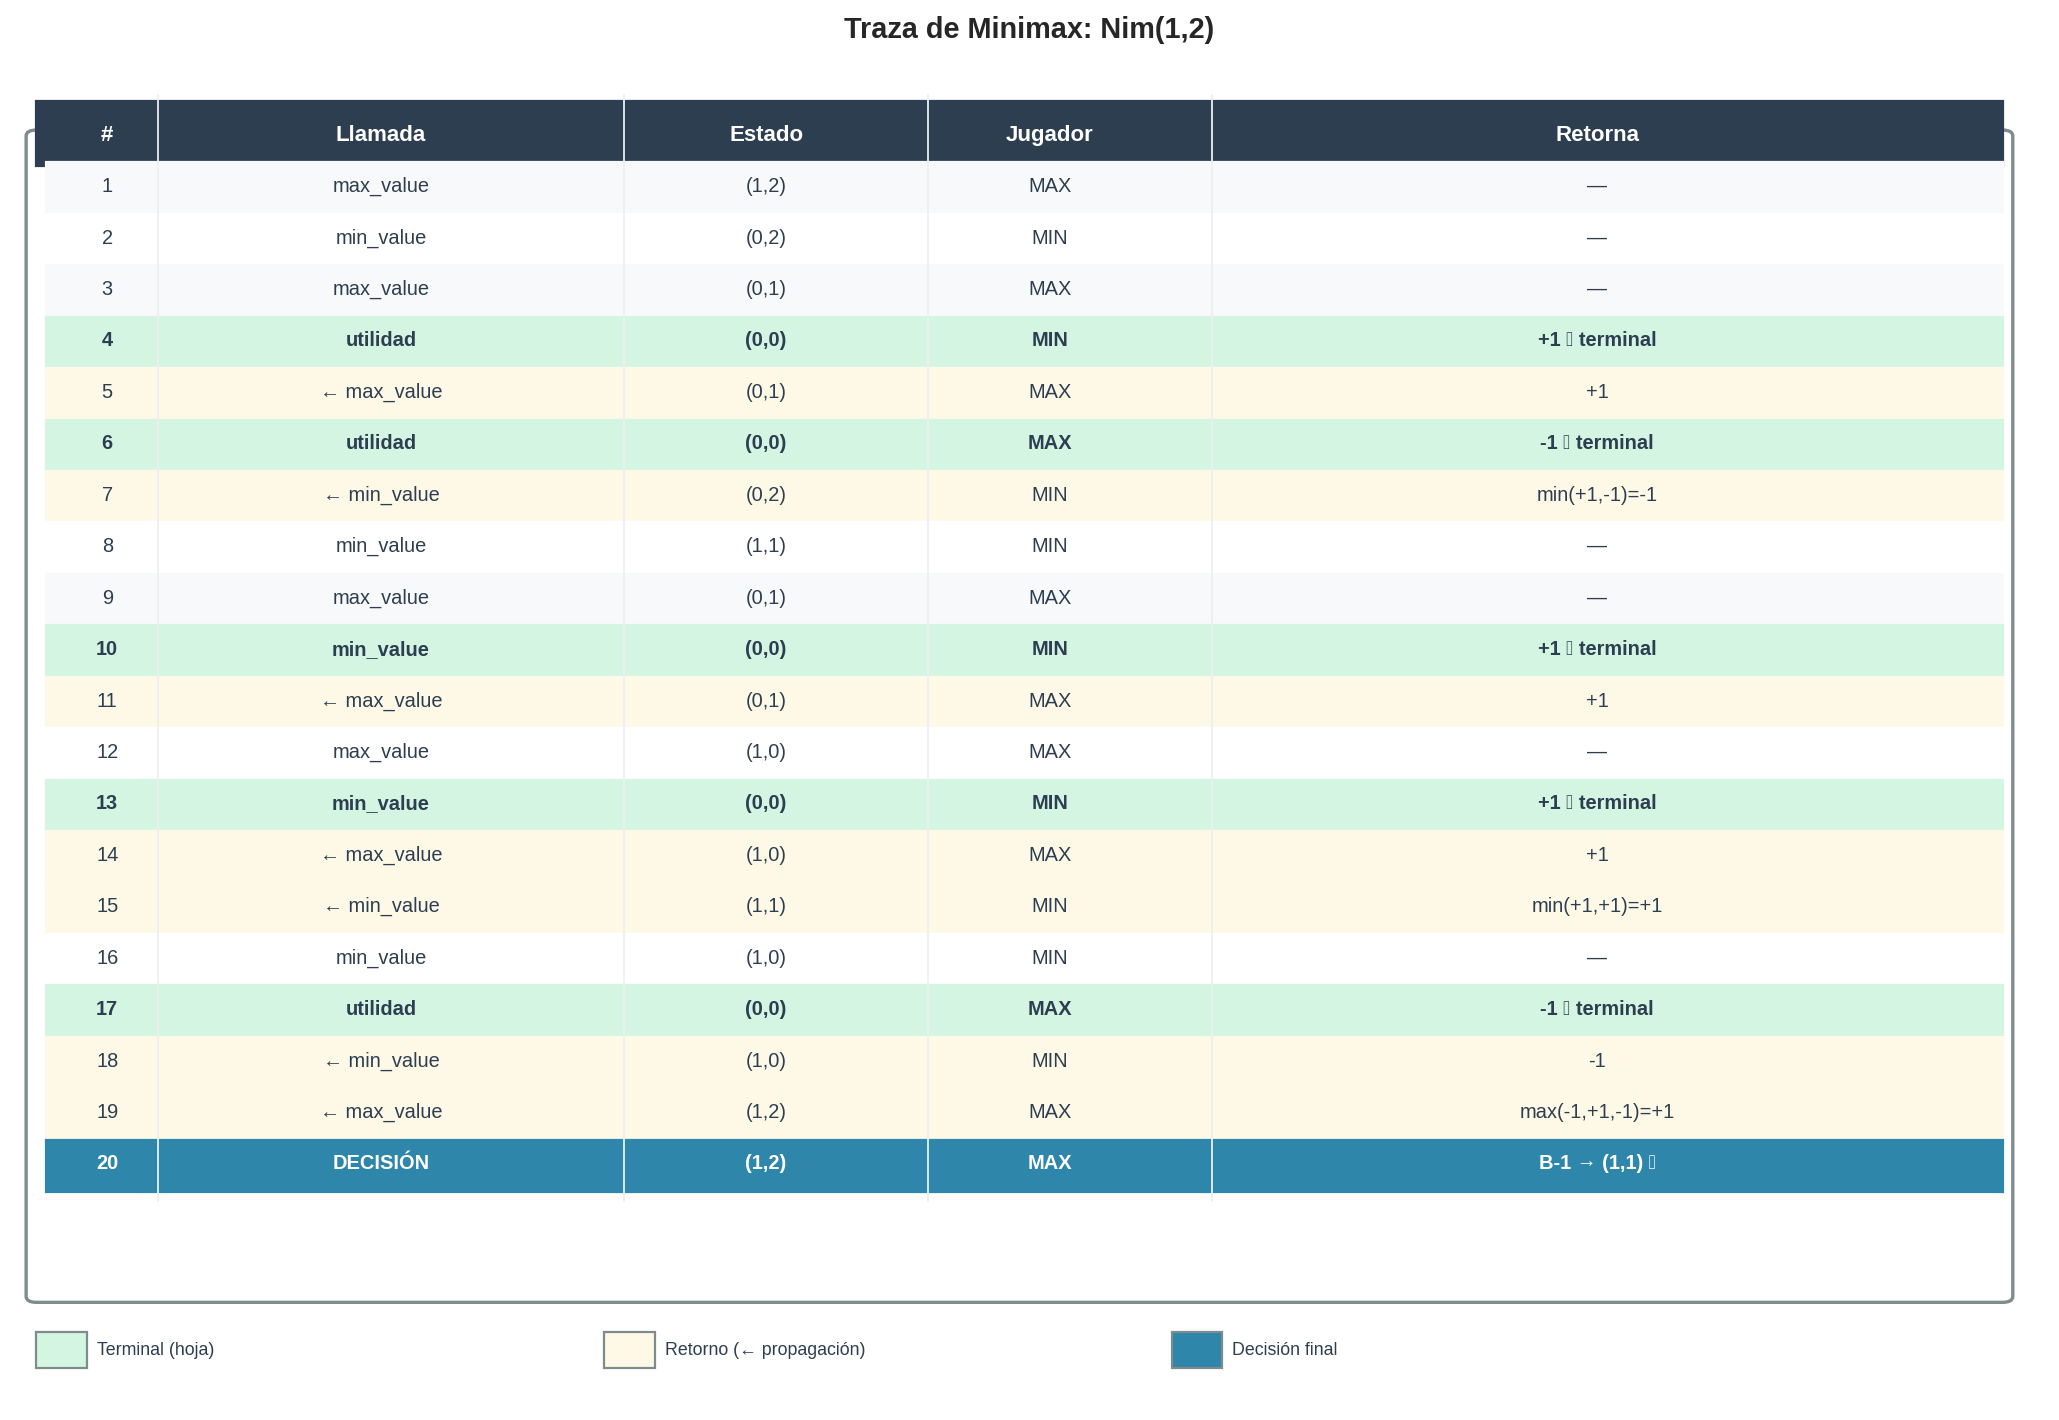Click the Decisión final legend label
The image size is (2059, 1420).
point(1283,1349)
